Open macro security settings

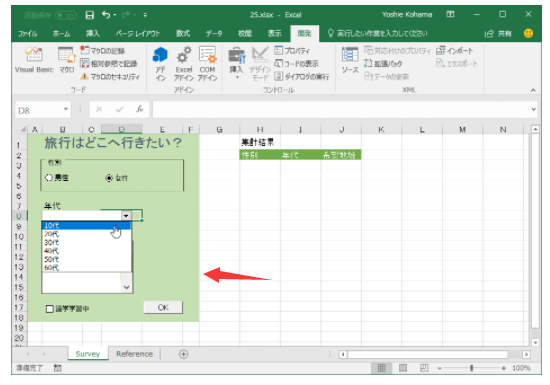click(110, 76)
